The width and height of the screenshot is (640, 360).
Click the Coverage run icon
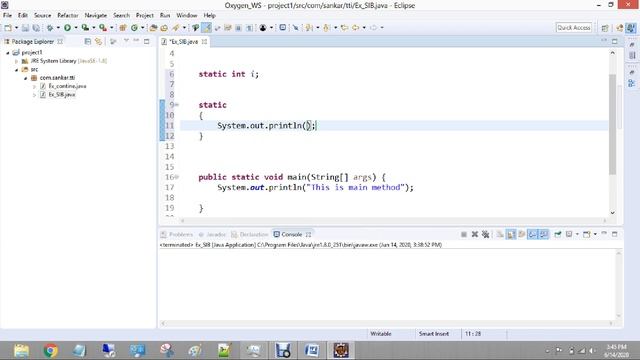pyautogui.click(x=85, y=28)
